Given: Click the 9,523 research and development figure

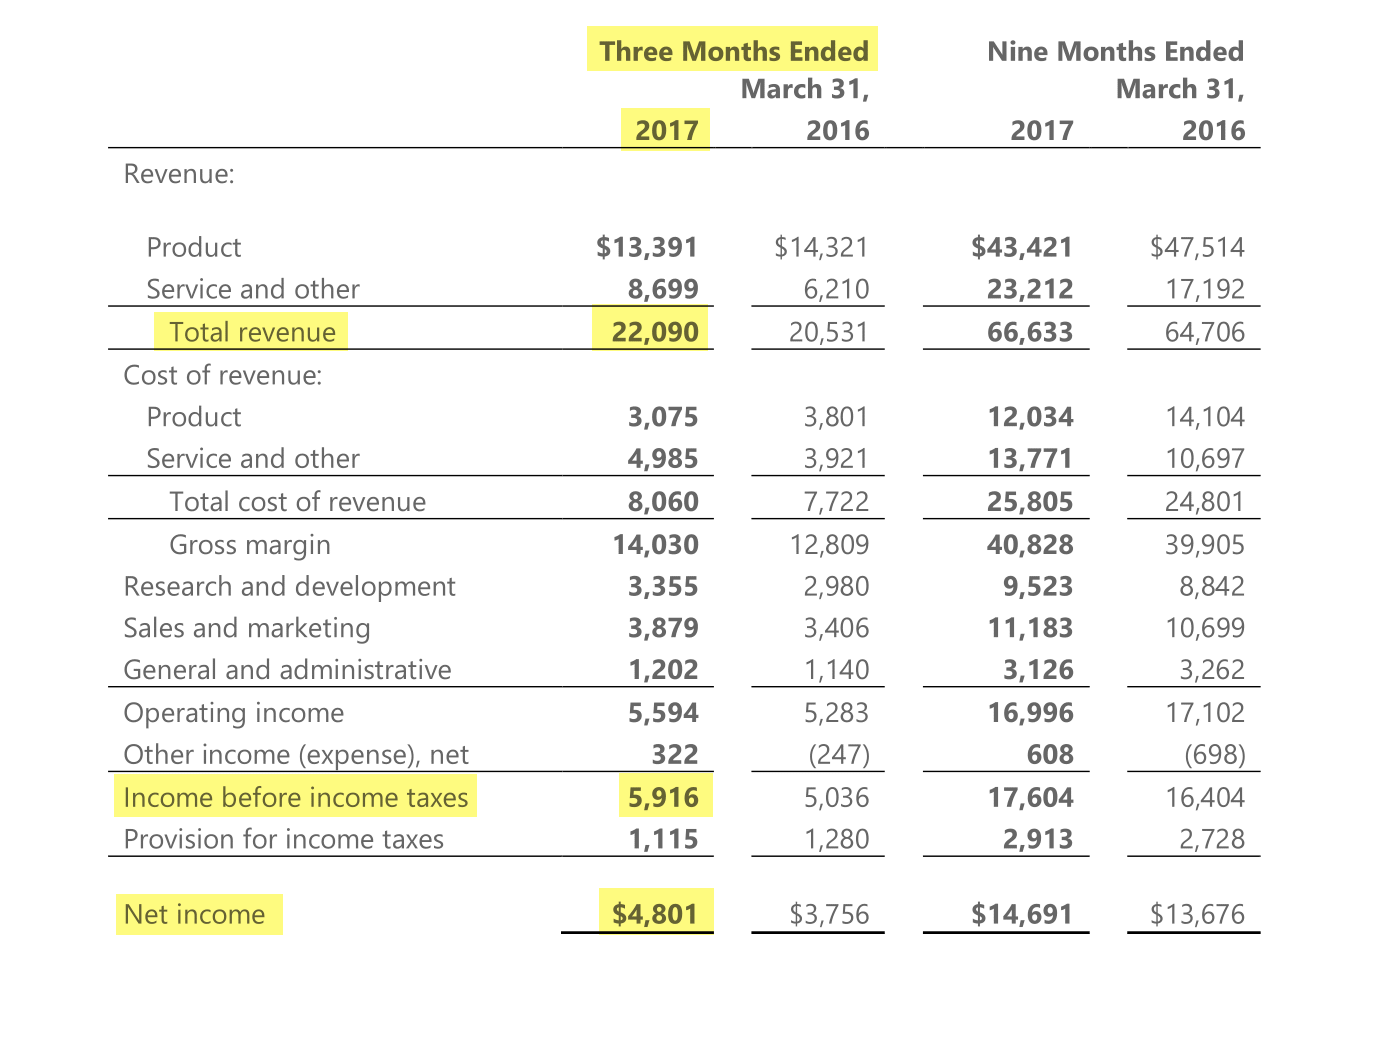Looking at the screenshot, I should tap(1038, 586).
